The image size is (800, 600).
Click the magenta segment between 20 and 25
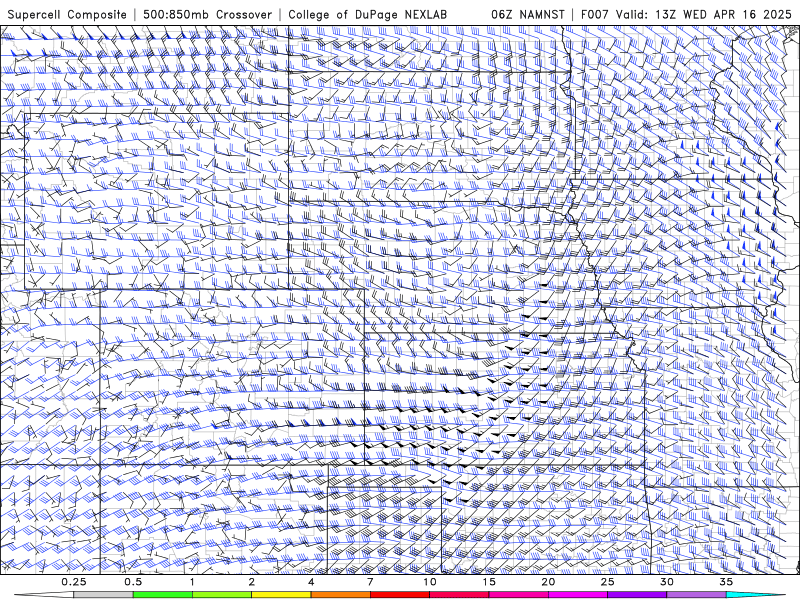(x=578, y=595)
